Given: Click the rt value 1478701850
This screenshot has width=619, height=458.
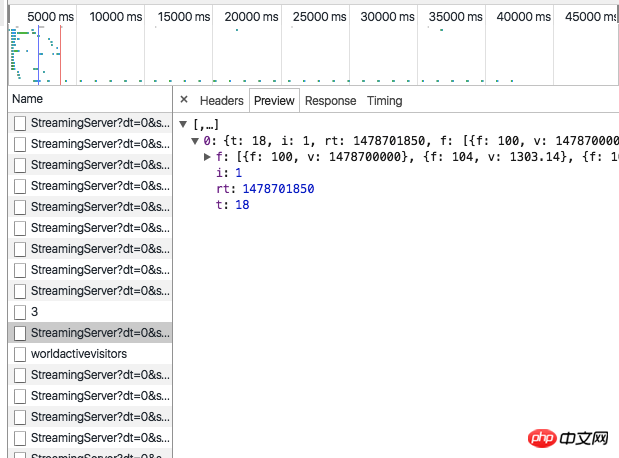Looking at the screenshot, I should pos(278,188).
